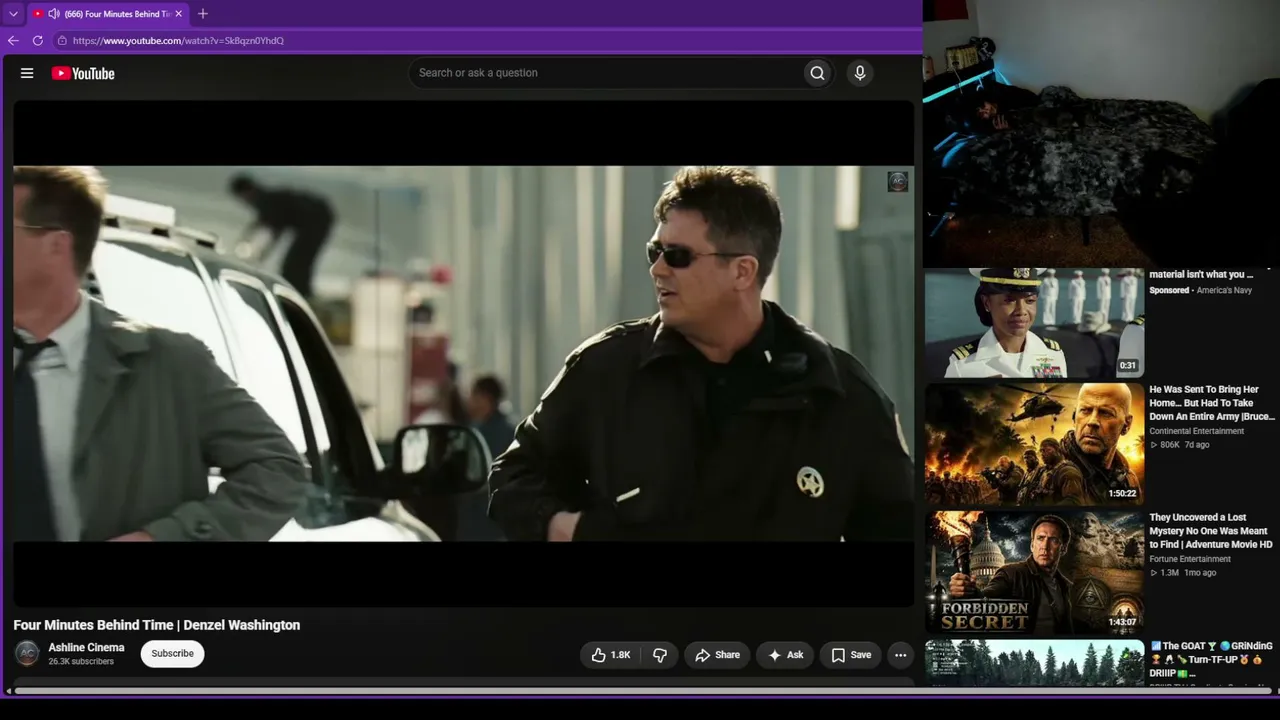The image size is (1280, 720).
Task: Dislike the video with thumbs down
Action: (660, 655)
